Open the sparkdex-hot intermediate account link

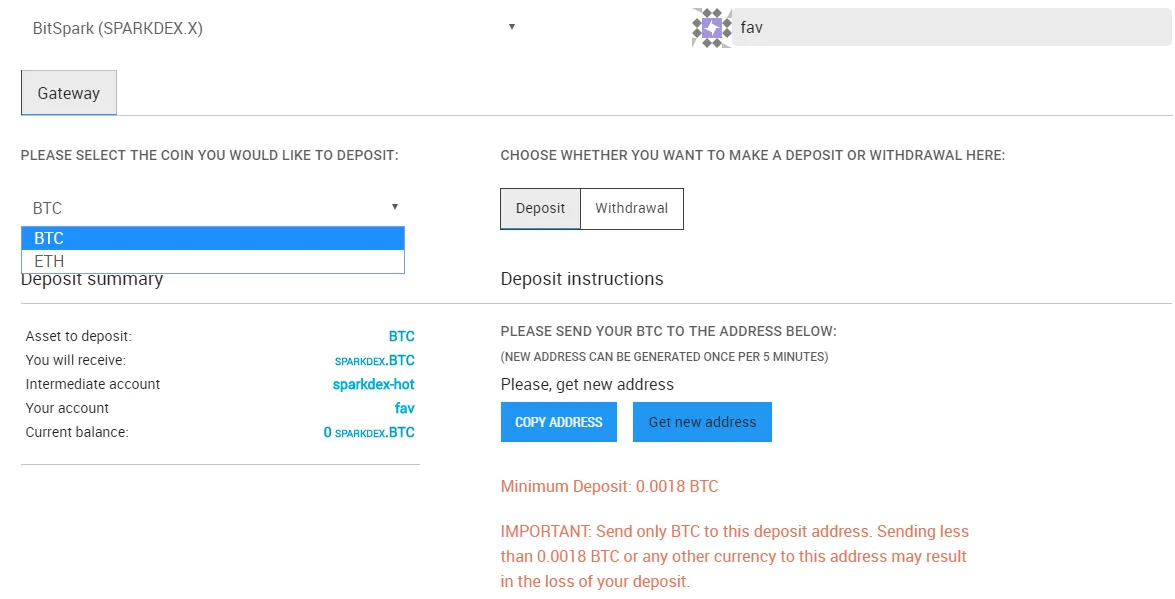point(374,384)
